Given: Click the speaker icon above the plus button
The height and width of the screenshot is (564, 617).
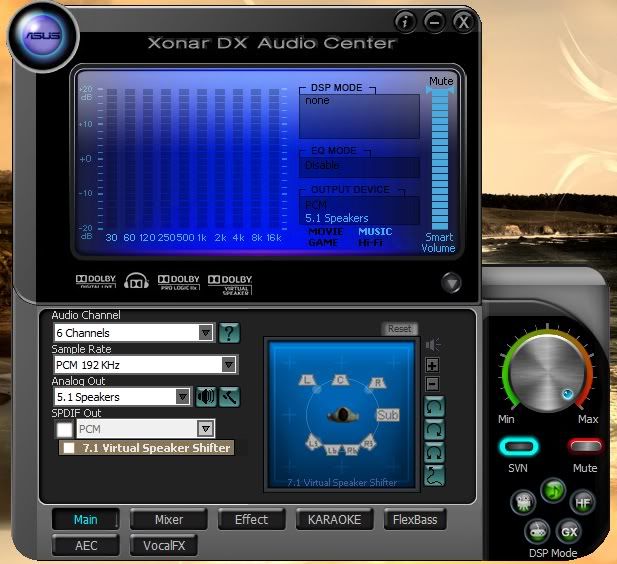Looking at the screenshot, I should [433, 345].
